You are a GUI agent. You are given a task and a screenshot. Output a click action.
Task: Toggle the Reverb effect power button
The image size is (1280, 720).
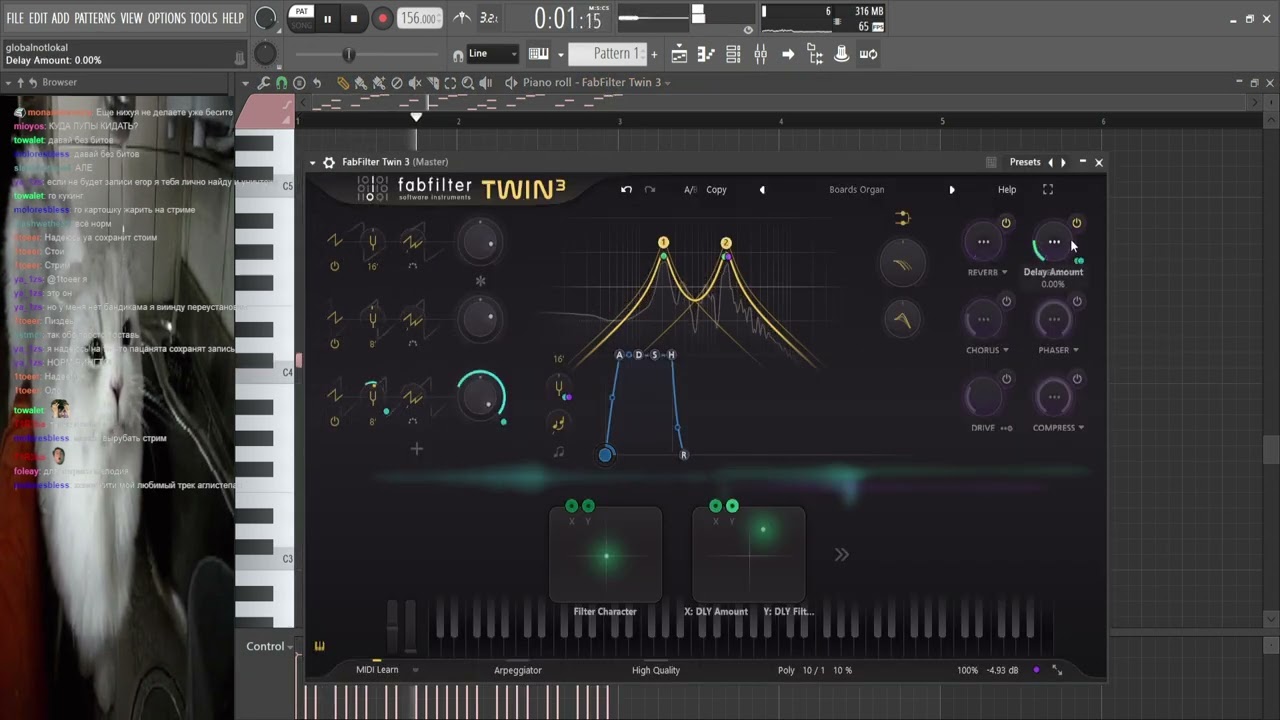pos(1006,223)
